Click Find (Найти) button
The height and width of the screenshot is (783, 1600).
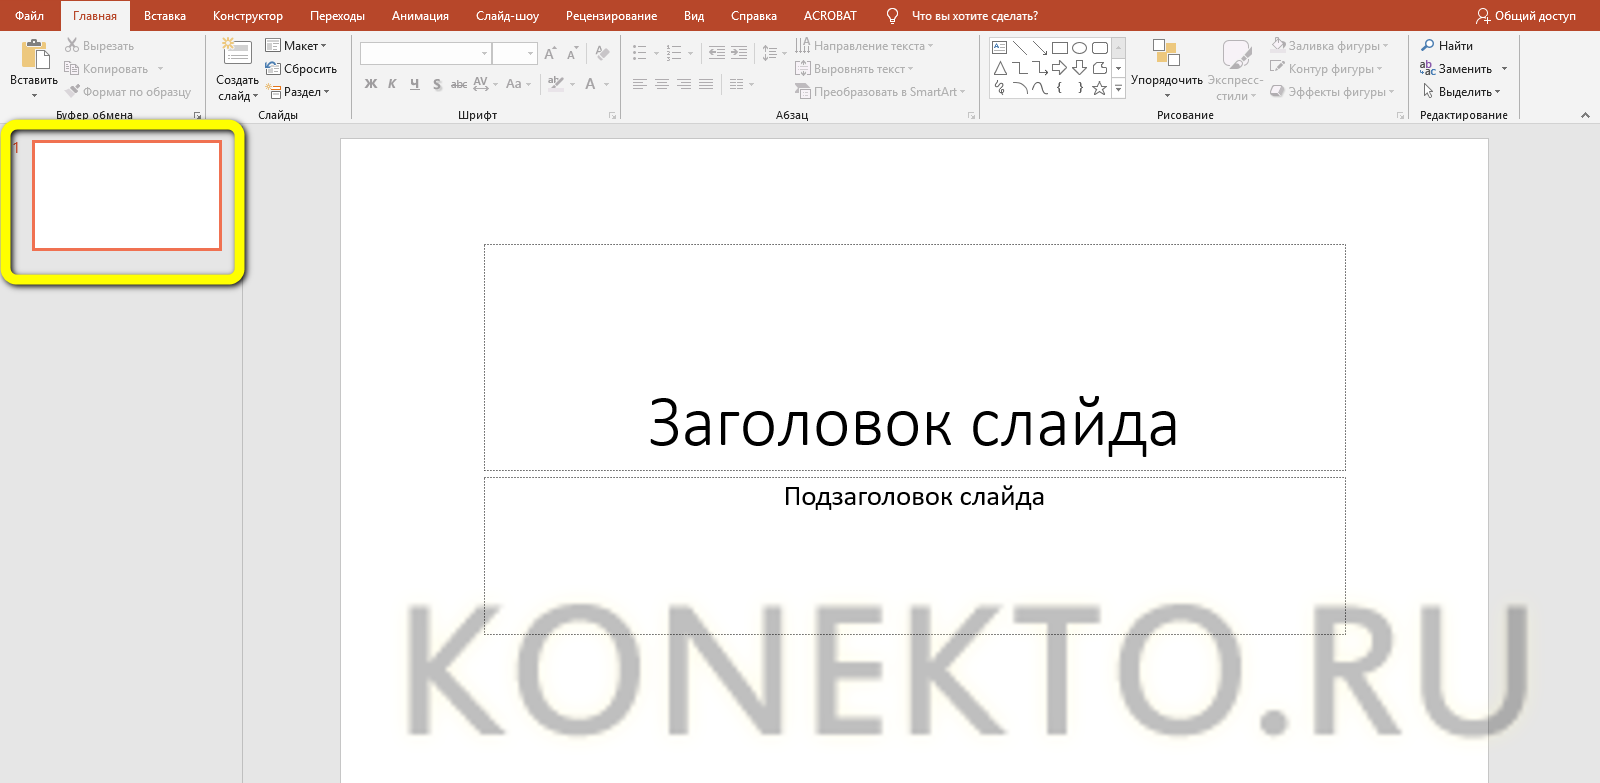coord(1447,46)
